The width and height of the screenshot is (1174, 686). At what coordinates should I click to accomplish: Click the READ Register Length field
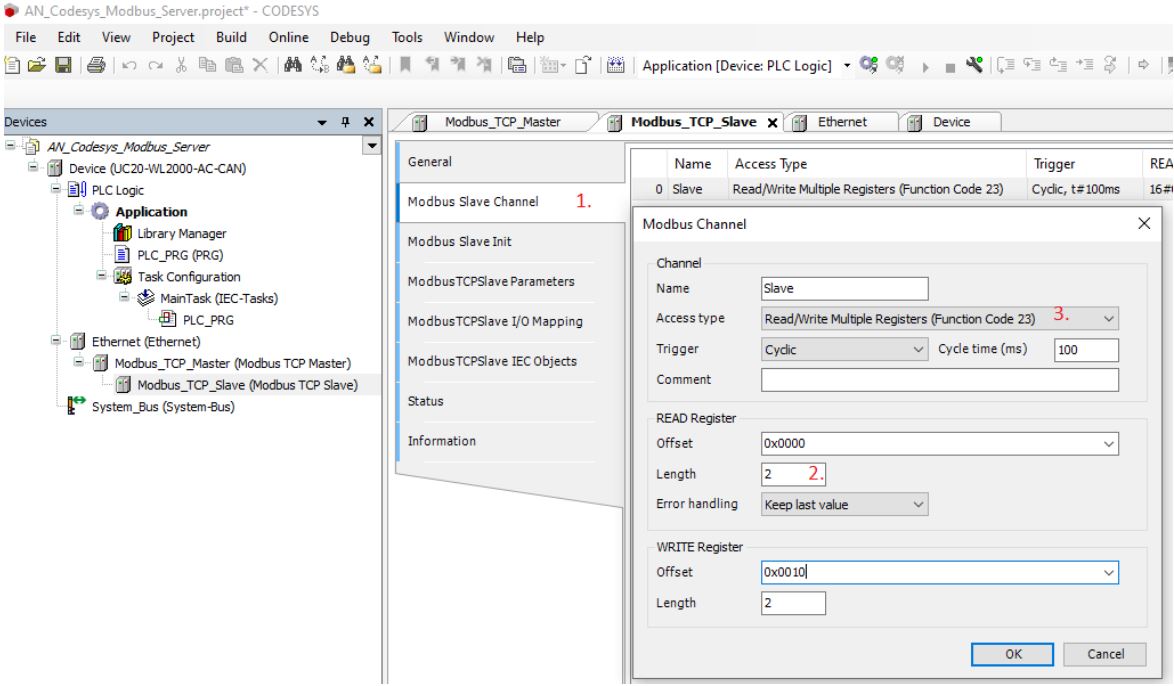[x=793, y=474]
